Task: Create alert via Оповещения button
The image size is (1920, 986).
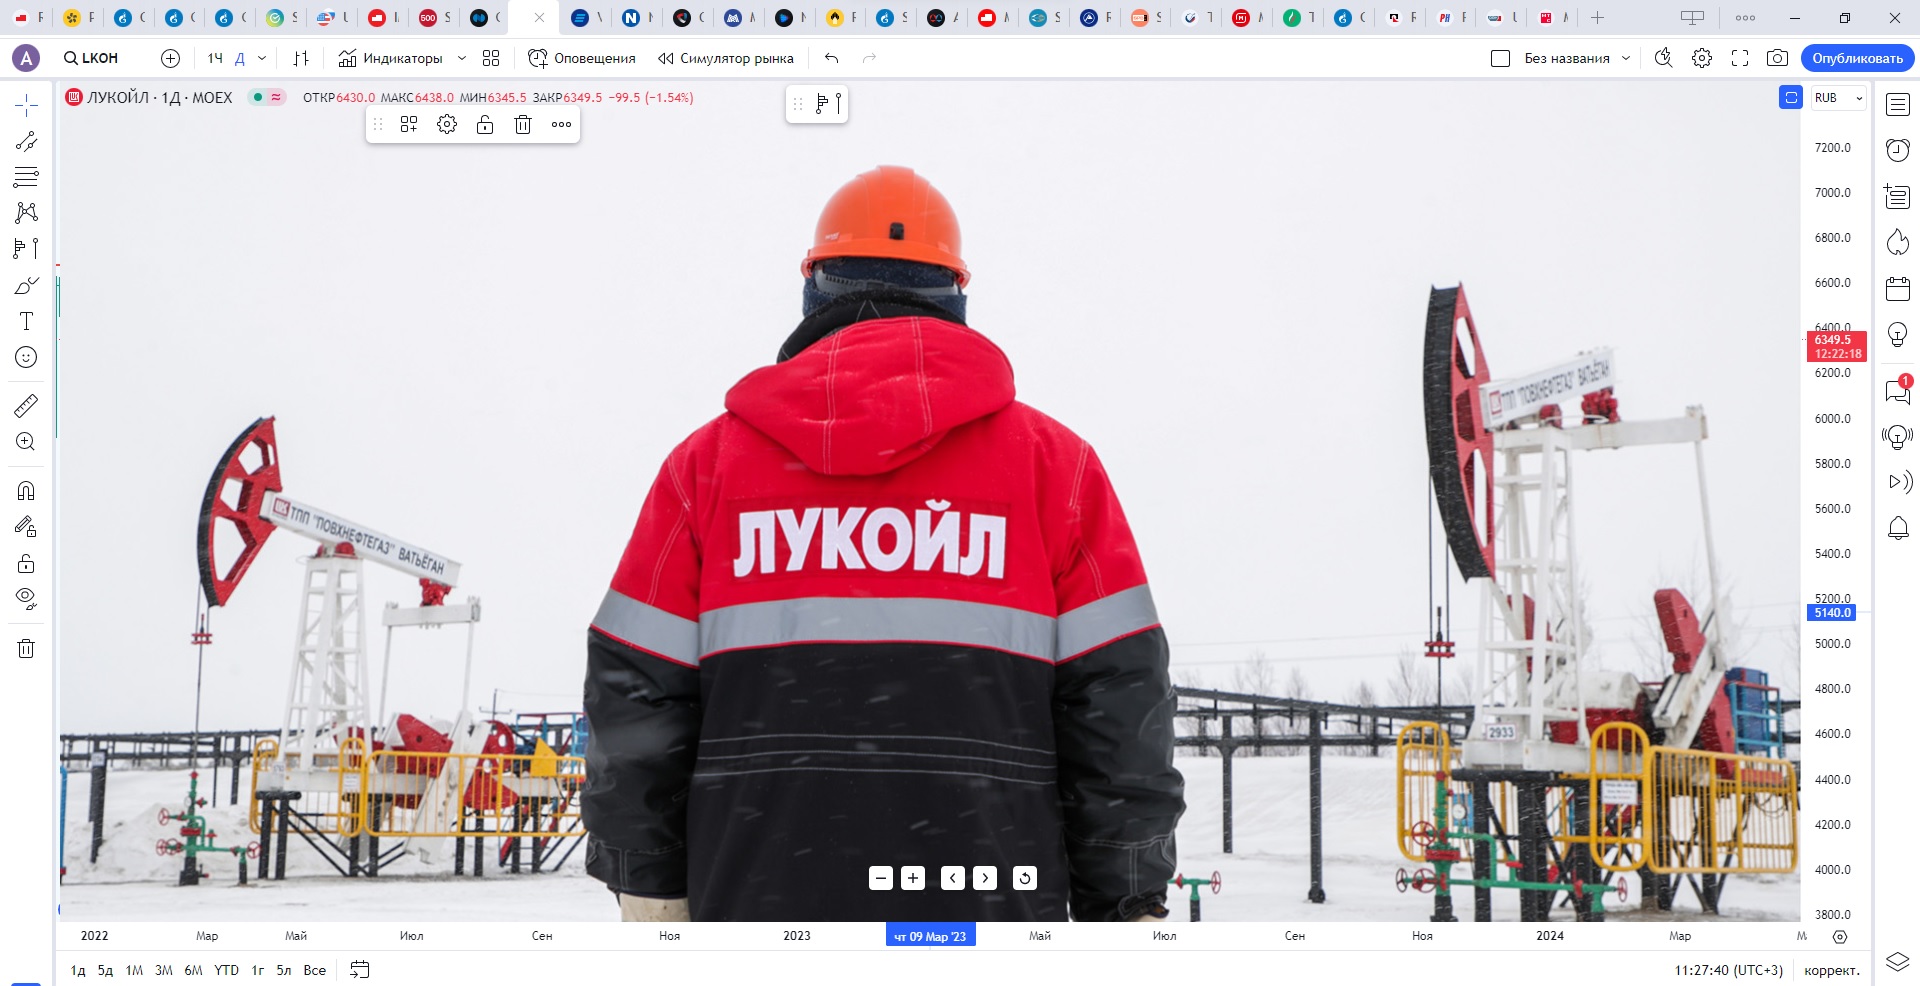Action: coord(582,58)
